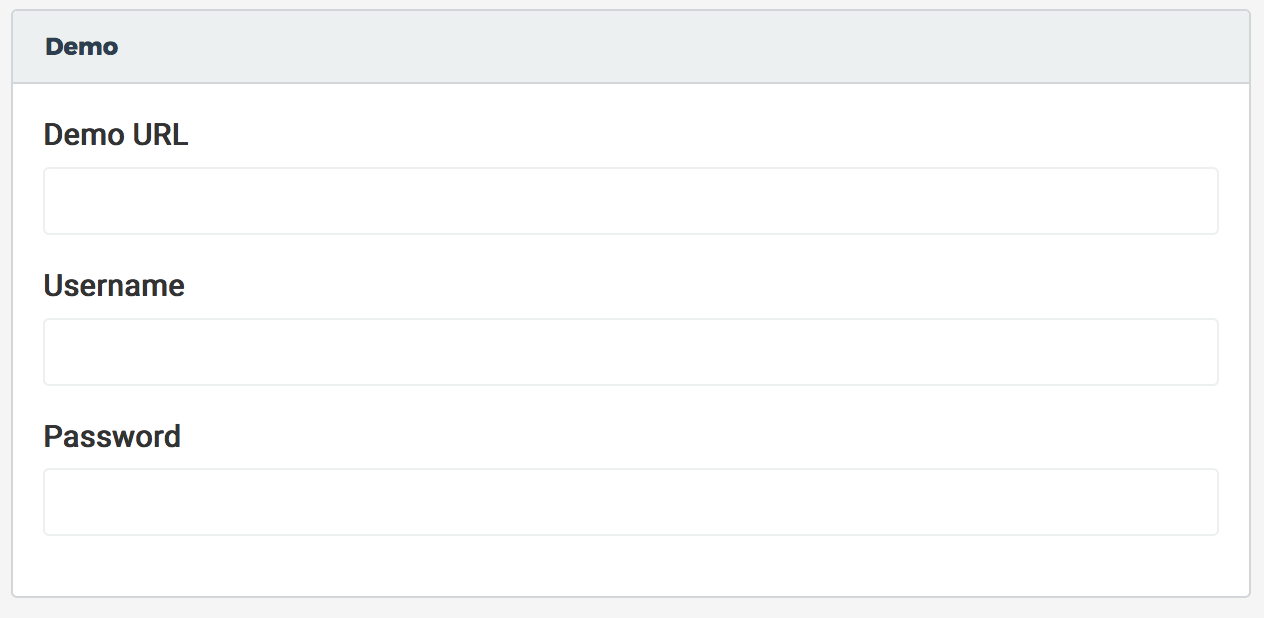Select the word Demo in the header
This screenshot has width=1264, height=618.
click(82, 47)
